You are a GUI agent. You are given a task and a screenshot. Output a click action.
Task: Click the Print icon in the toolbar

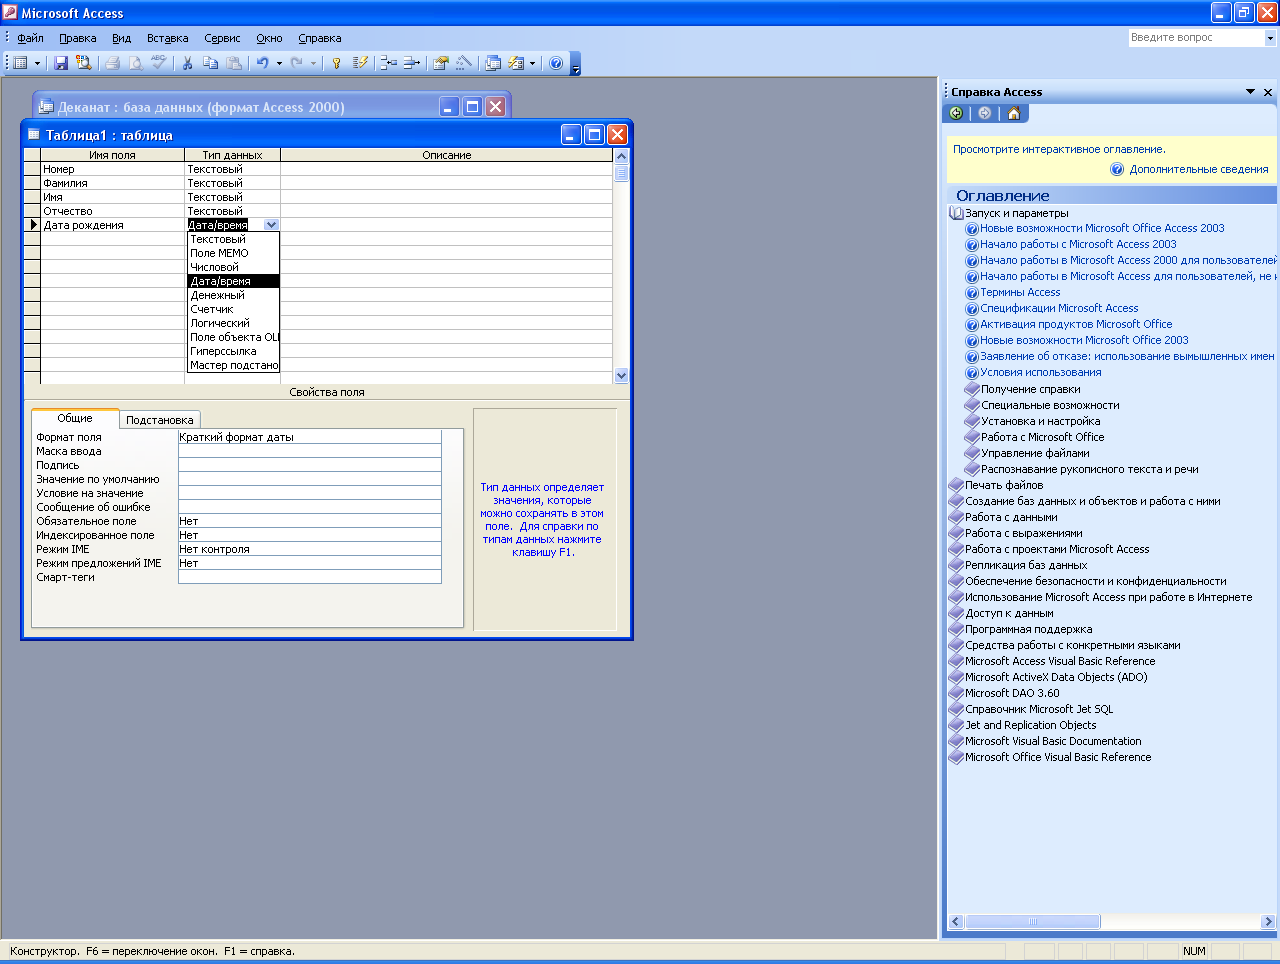pos(113,63)
